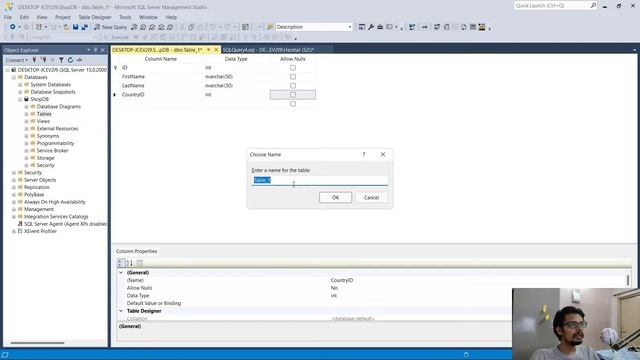This screenshot has width=640, height=360.
Task: Pin the Object Explorer panel
Action: point(96,50)
